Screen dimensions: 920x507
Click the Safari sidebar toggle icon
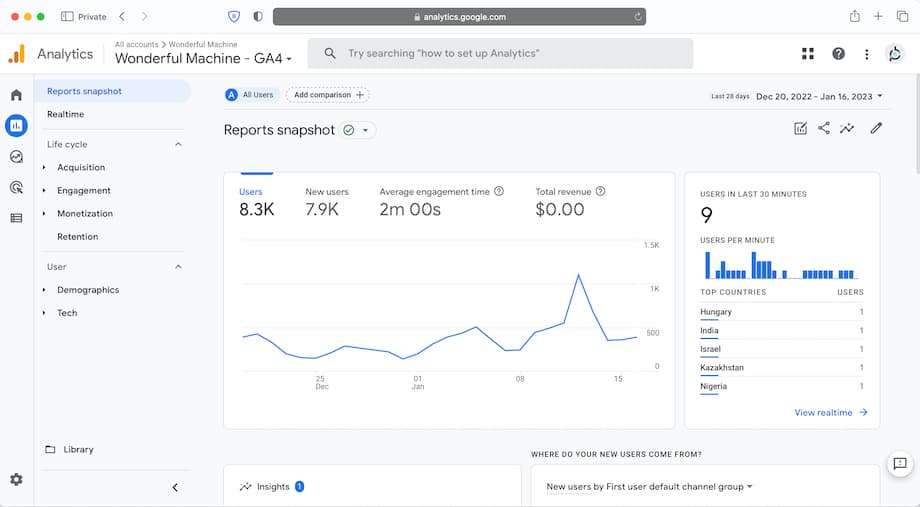[x=67, y=16]
